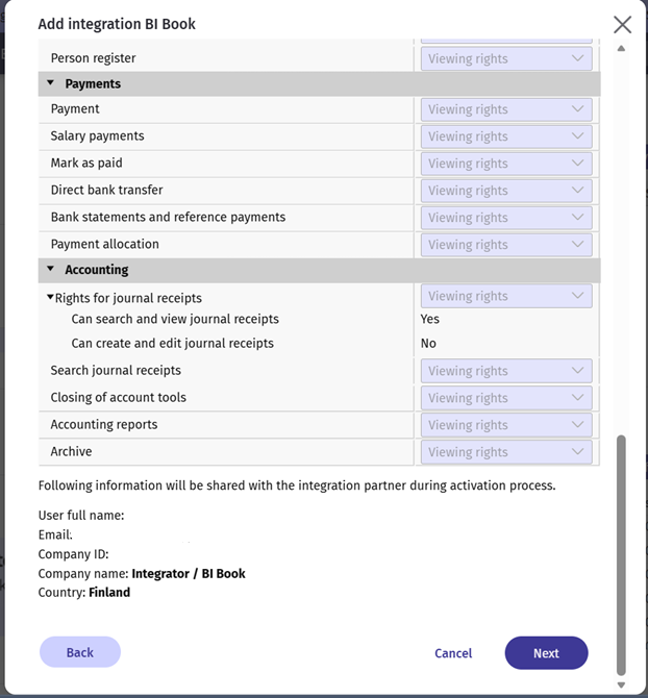Open the Payment allocation rights dropdown
The width and height of the screenshot is (648, 698).
tap(506, 244)
